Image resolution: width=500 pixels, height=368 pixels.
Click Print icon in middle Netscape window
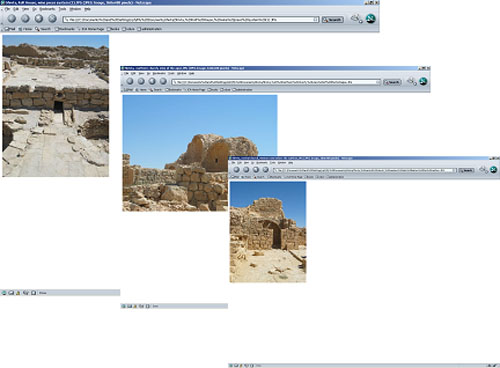pos(412,81)
